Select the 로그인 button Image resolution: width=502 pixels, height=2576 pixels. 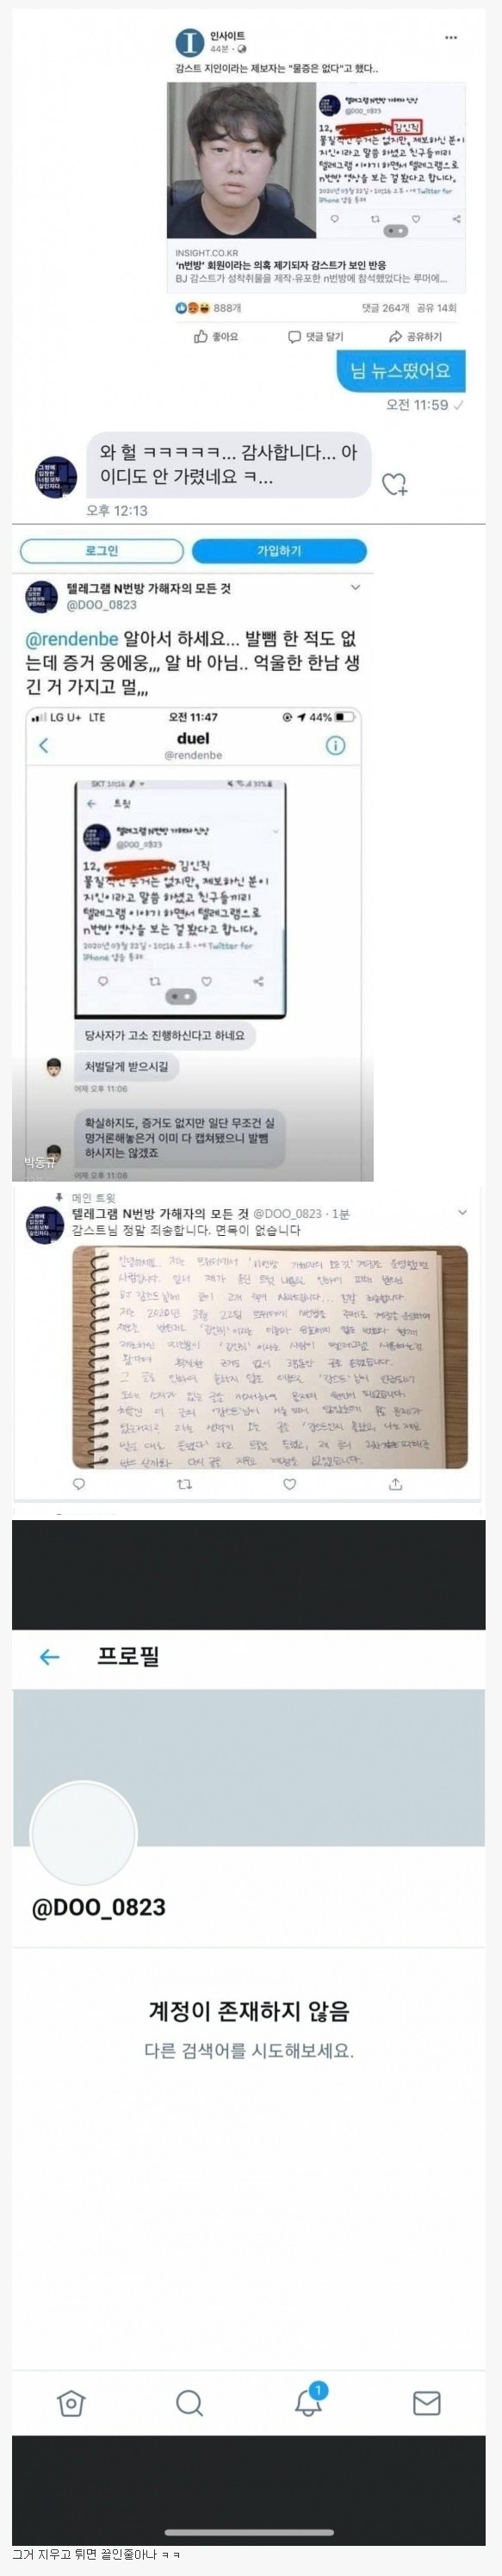(x=102, y=551)
